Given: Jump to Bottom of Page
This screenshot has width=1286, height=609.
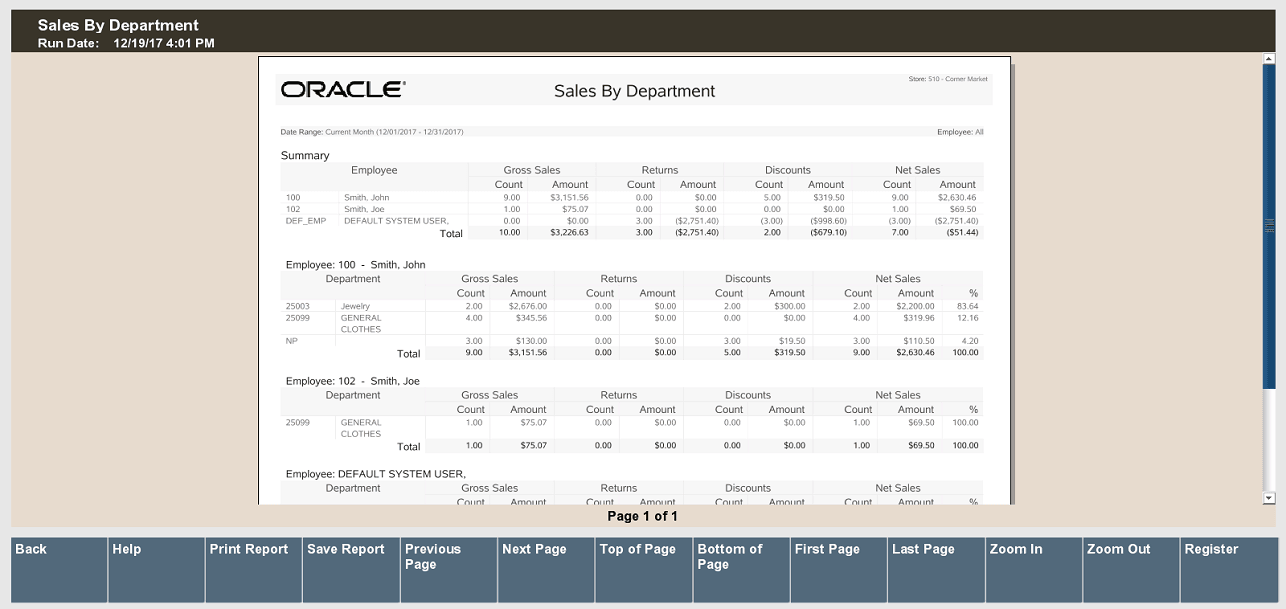Looking at the screenshot, I should coord(741,570).
